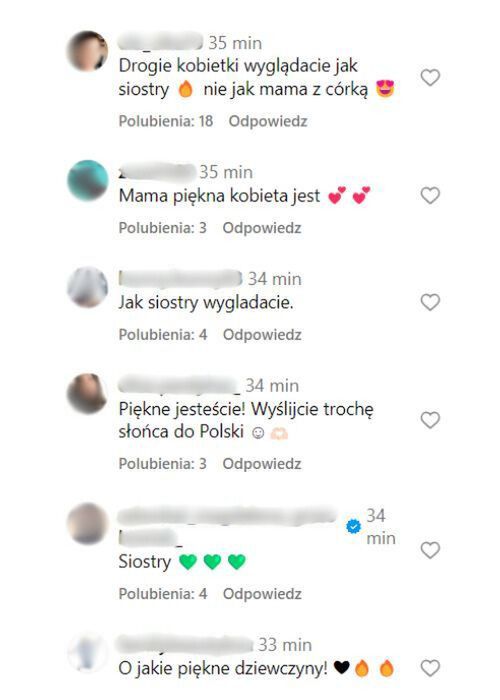Tap heart beside 'Jak siostry wygladacie.'
Screen dimensions: 500x700
tap(430, 302)
